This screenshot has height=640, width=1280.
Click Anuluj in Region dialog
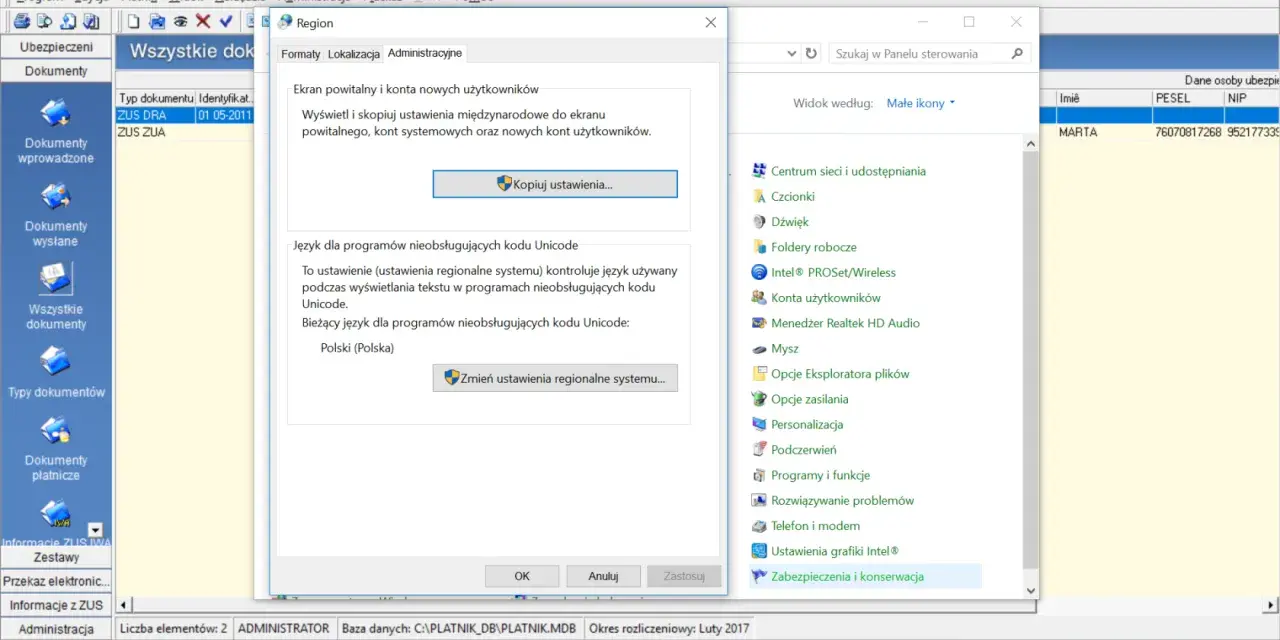603,576
